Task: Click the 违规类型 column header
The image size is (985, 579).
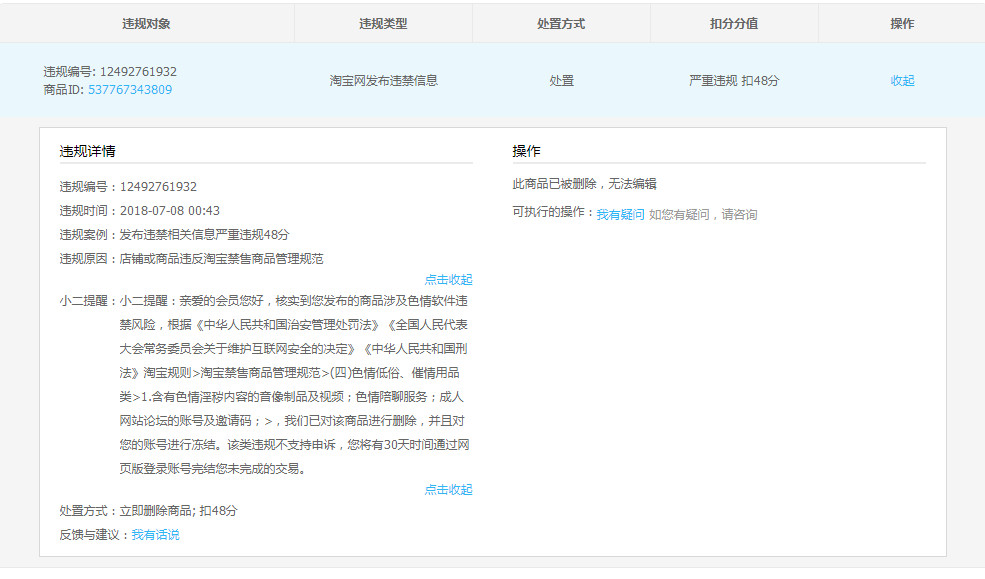Action: [383, 24]
